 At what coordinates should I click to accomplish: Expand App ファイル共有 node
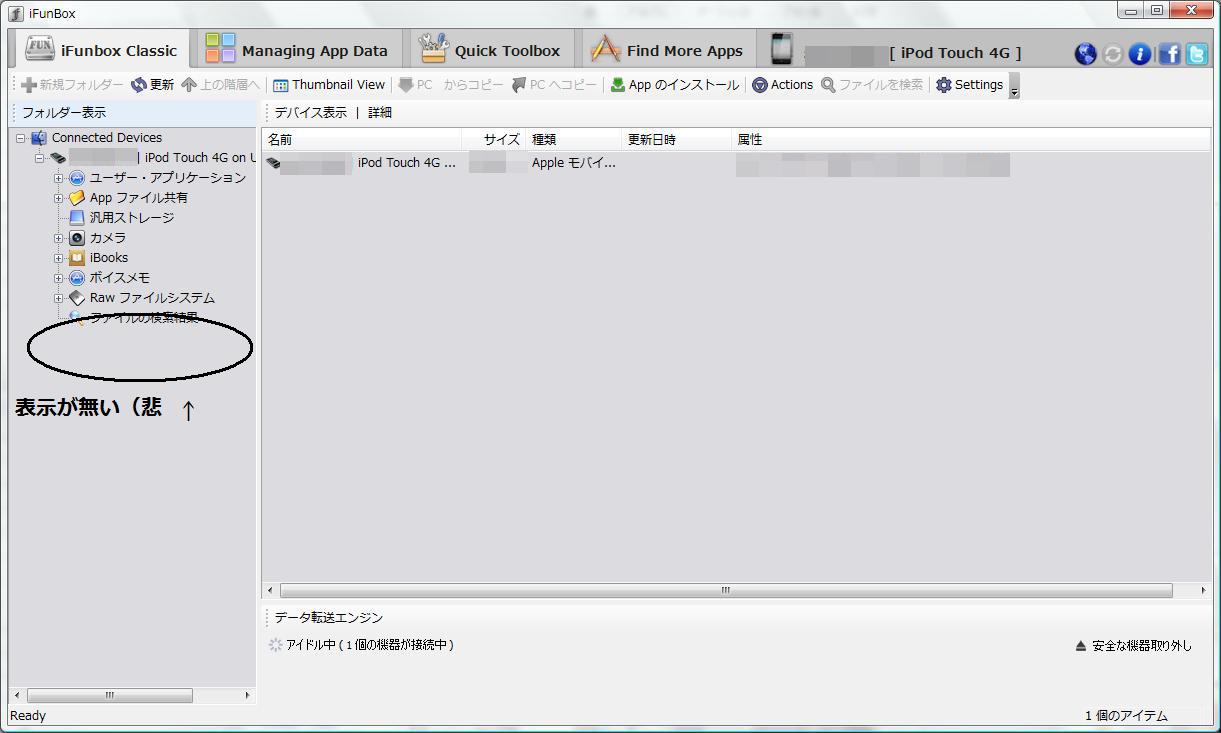58,198
